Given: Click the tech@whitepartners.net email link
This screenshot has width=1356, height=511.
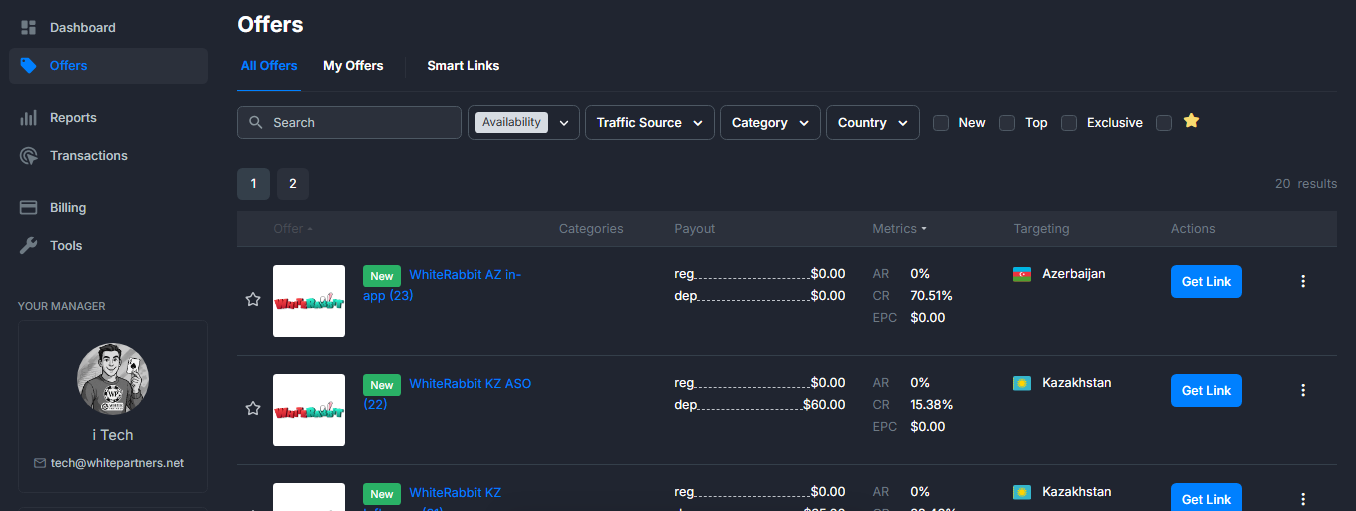Looking at the screenshot, I should 117,463.
